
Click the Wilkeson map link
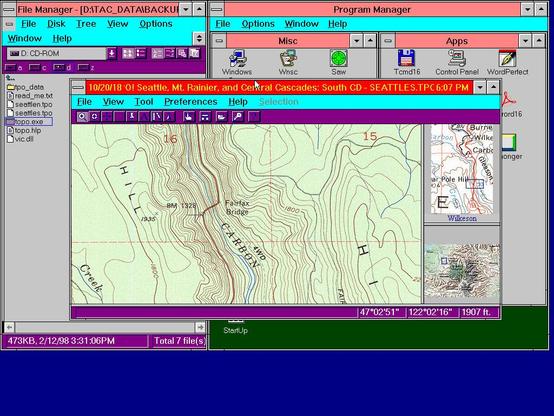point(462,218)
